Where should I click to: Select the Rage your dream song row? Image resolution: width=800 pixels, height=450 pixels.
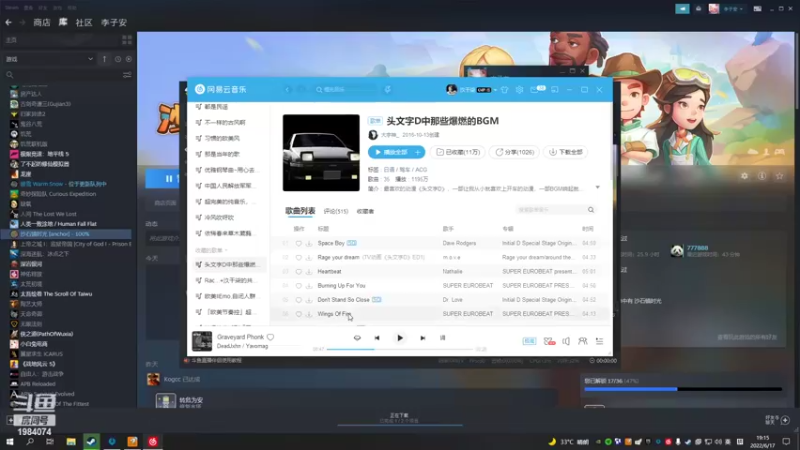pyautogui.click(x=440, y=257)
